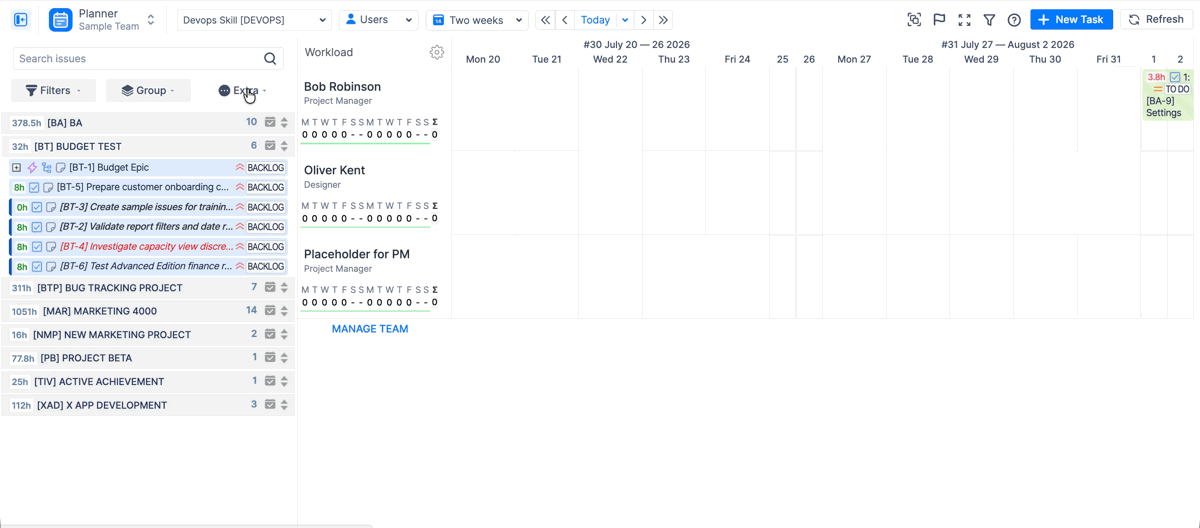Open the chevron dropdown next to Today
Image resolution: width=1200 pixels, height=528 pixels.
coord(625,20)
